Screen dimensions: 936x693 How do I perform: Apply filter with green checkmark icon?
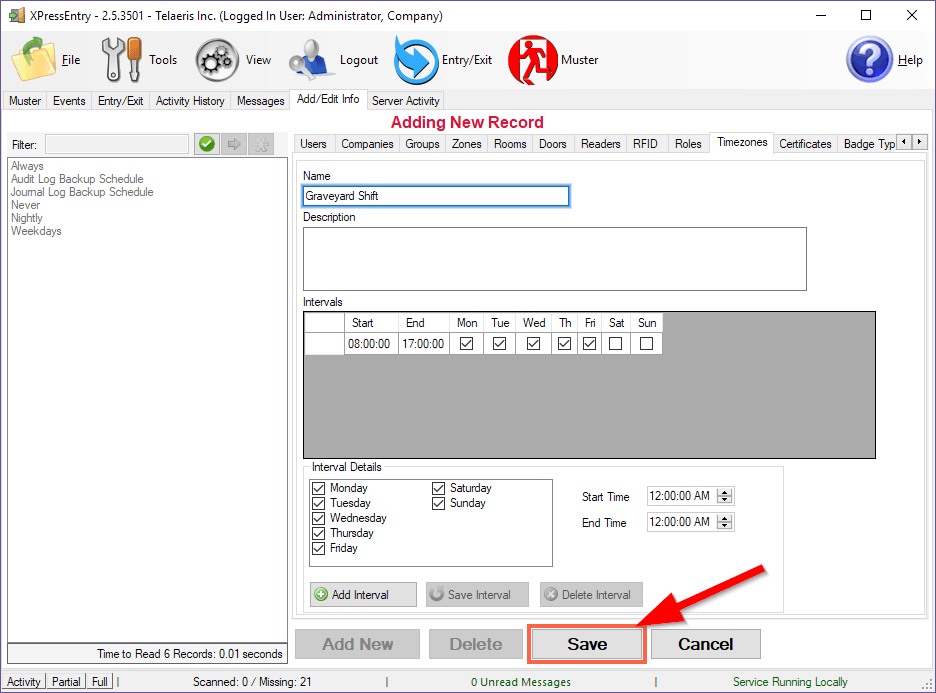tap(206, 145)
